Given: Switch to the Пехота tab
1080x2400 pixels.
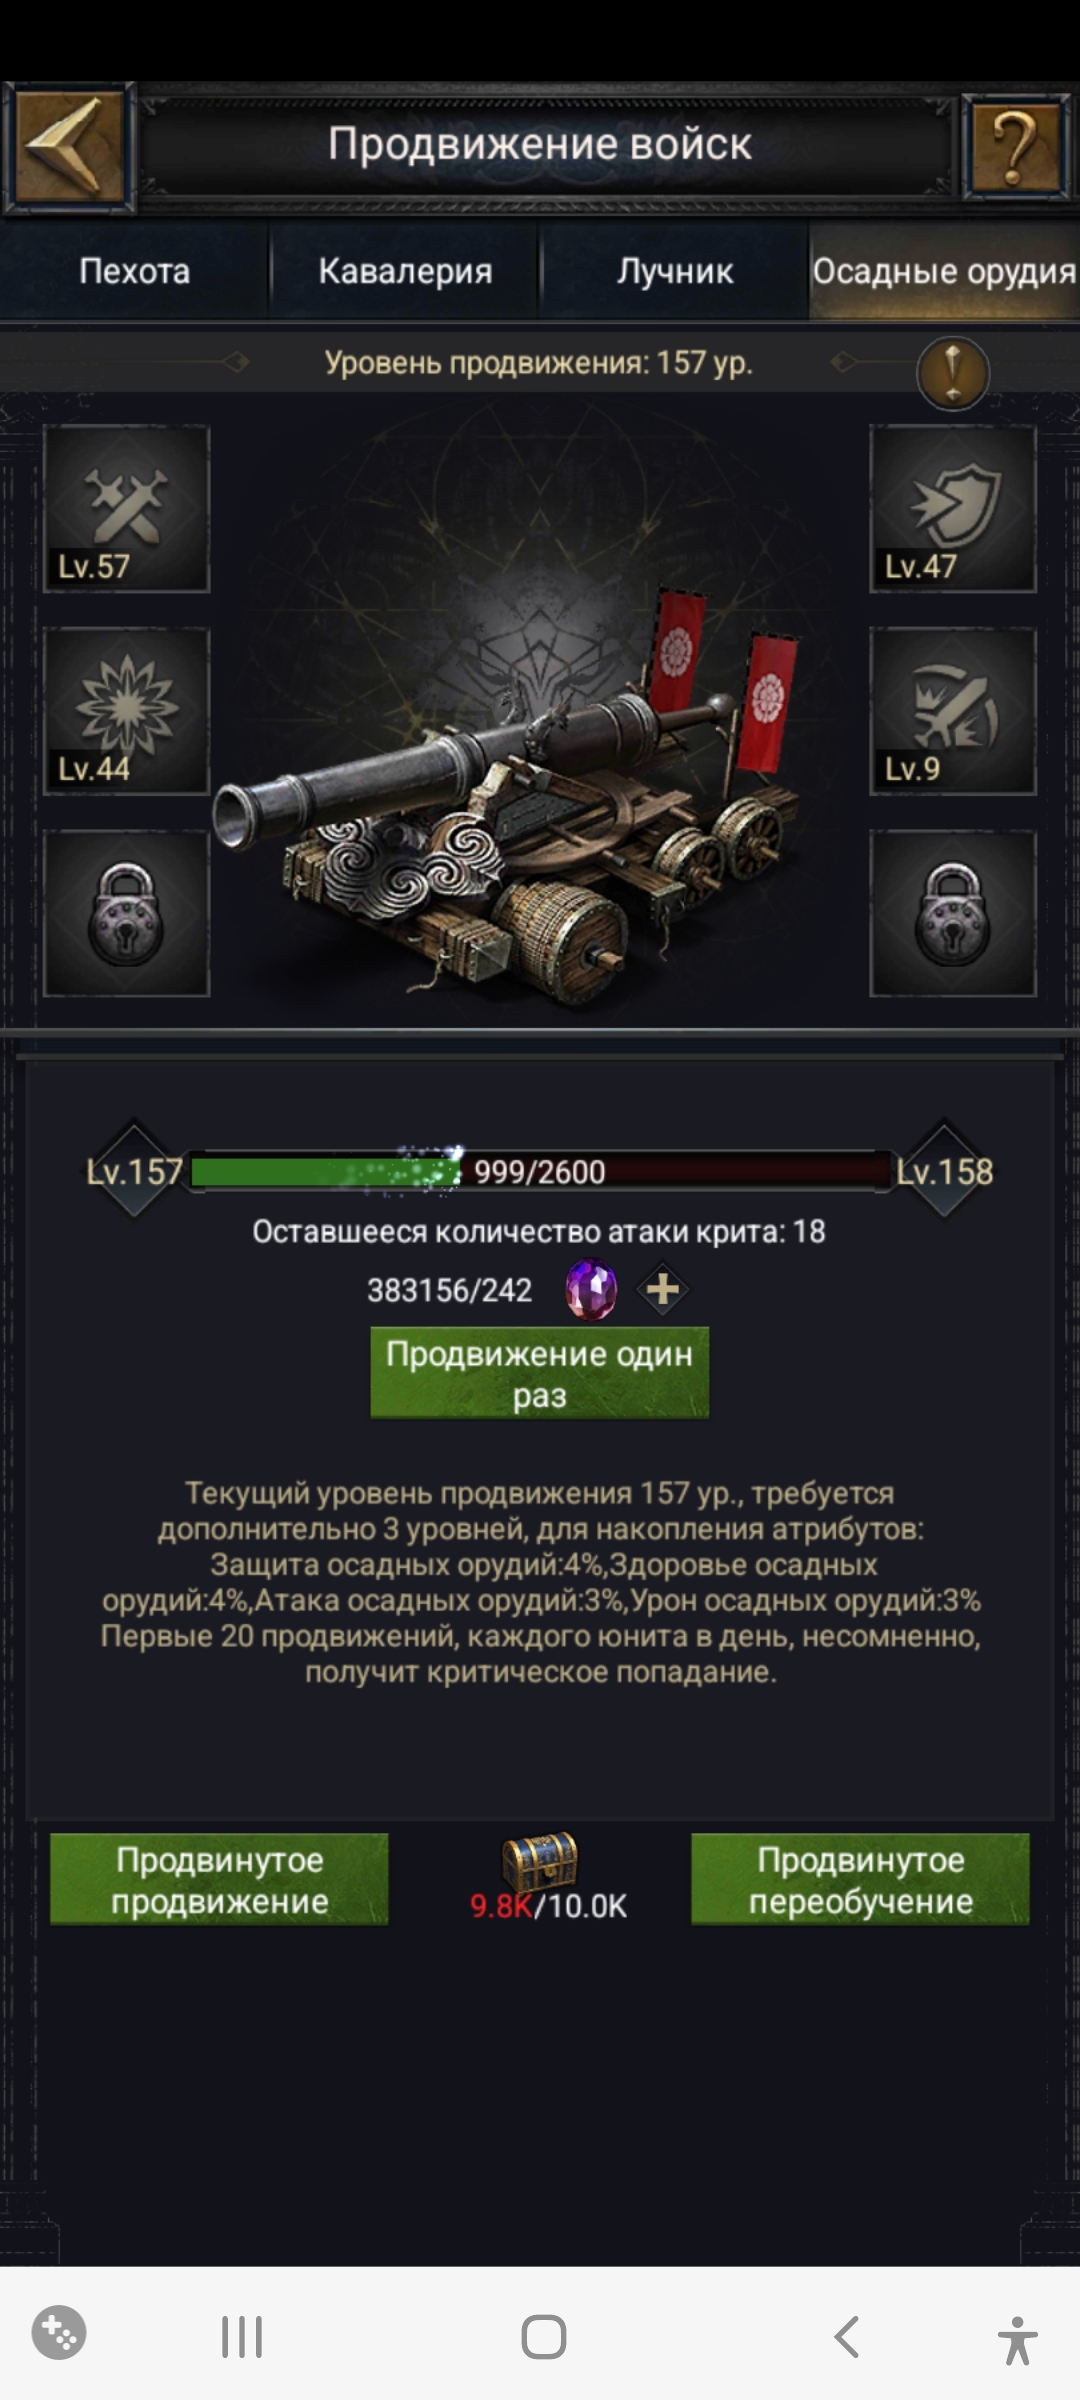Looking at the screenshot, I should pyautogui.click(x=135, y=271).
